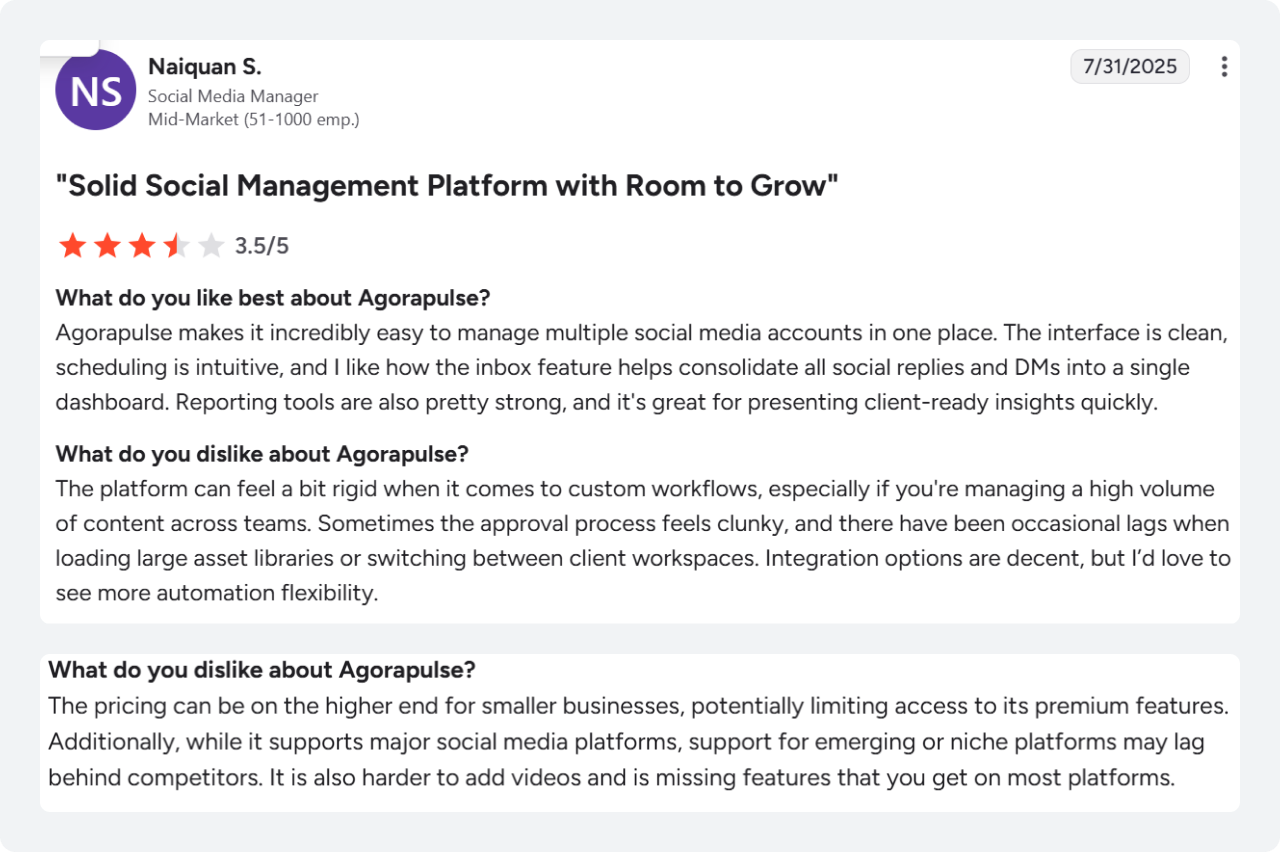This screenshot has height=852, width=1280.
Task: Open the three-dot options menu
Action: 1224,67
